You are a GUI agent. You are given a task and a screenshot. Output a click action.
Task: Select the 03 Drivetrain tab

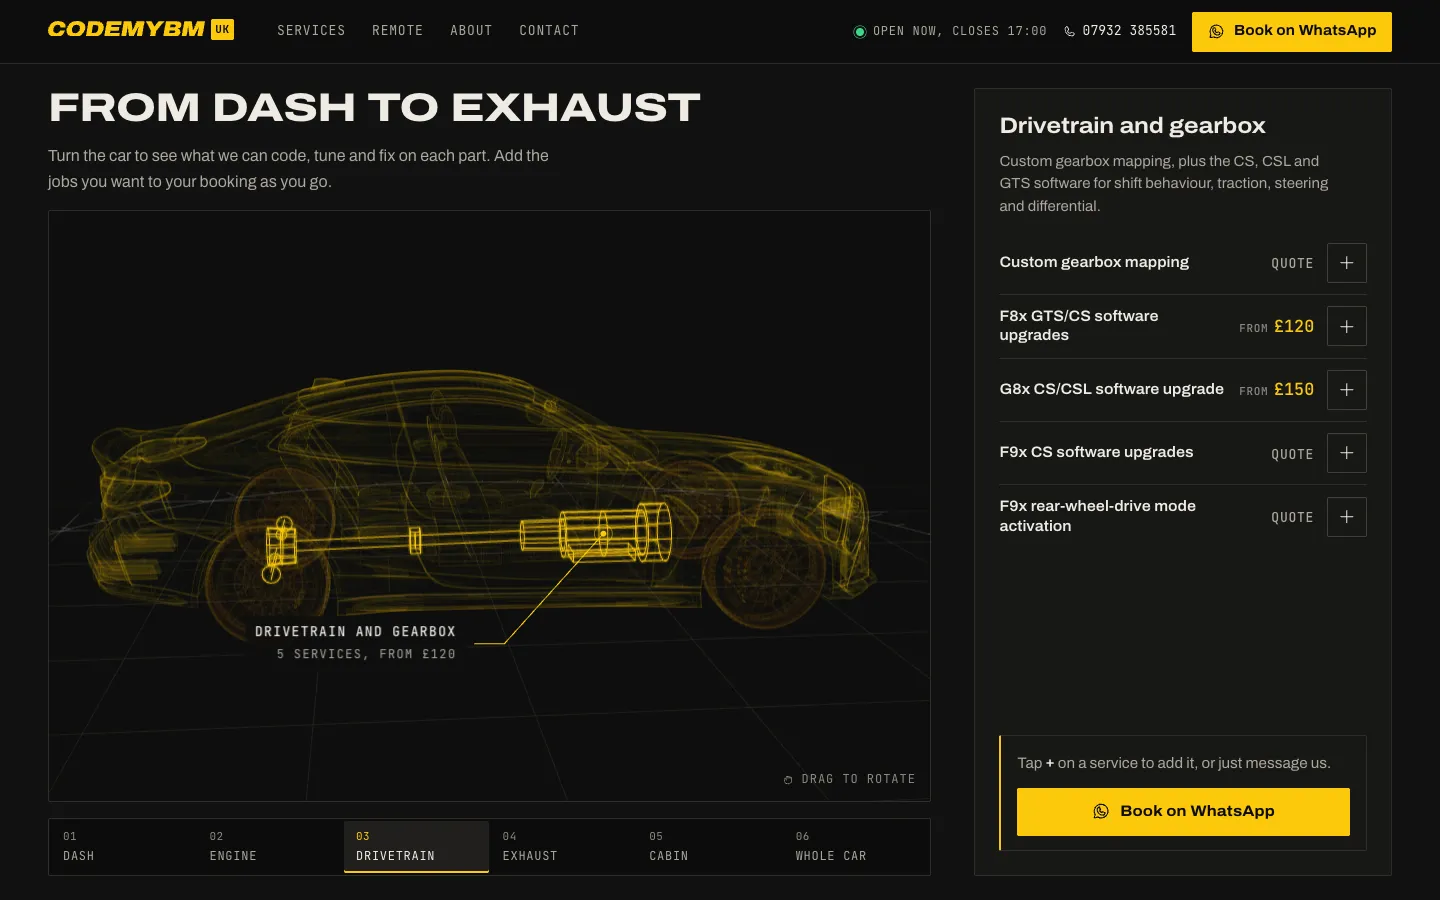pos(416,847)
